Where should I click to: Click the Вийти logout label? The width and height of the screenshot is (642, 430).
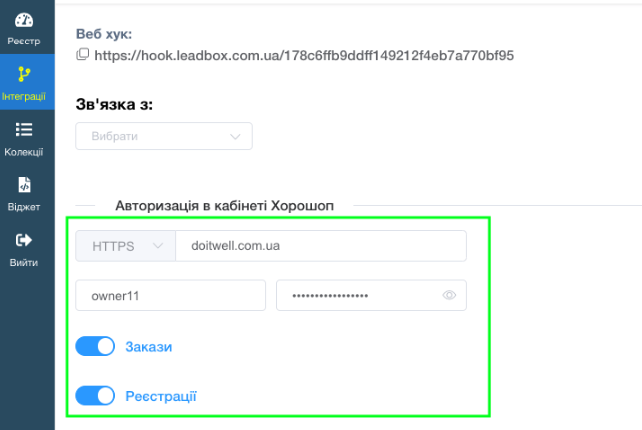point(24,262)
